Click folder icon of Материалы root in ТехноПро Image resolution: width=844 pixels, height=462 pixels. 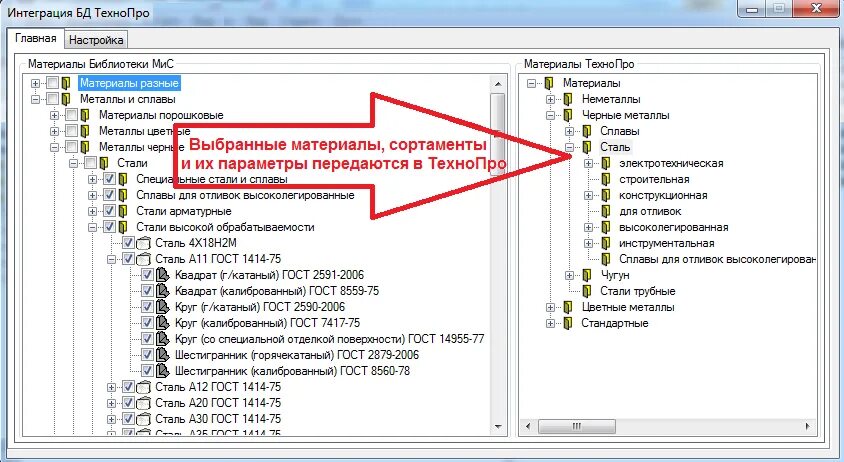(x=549, y=83)
